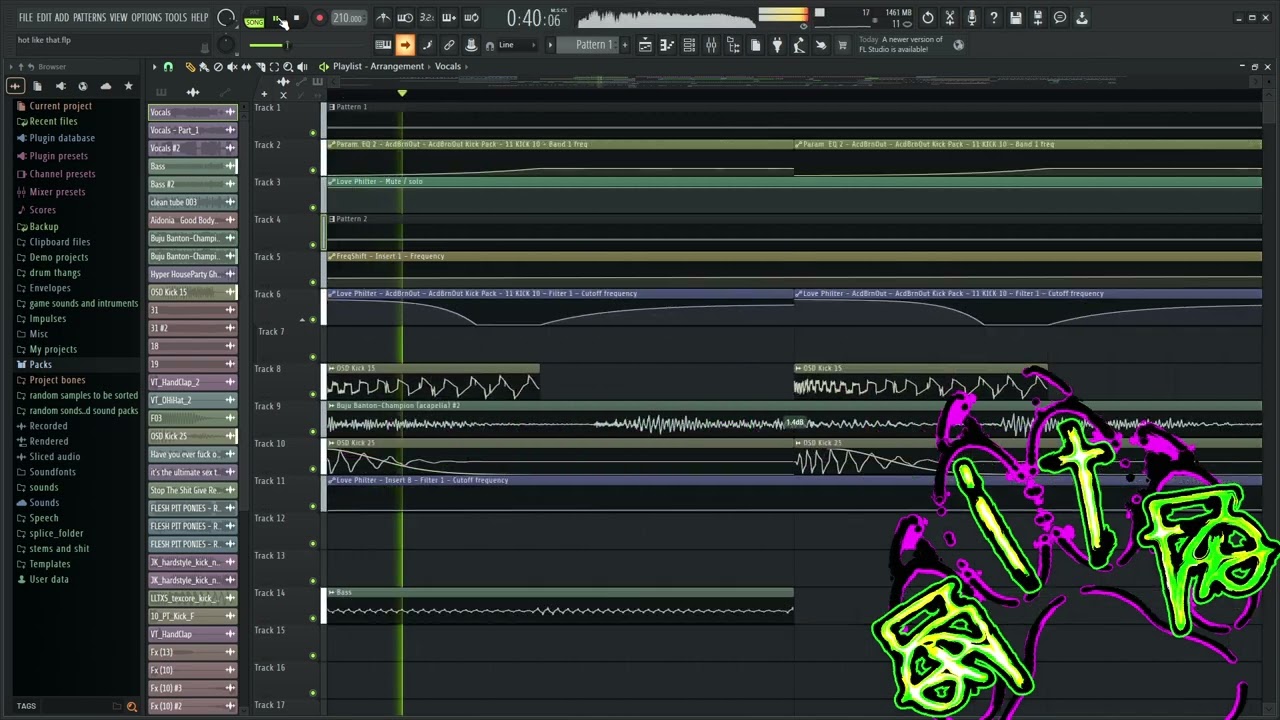Screen dimensions: 1280x720
Task: Open the Plugin picker plug icon
Action: (x=777, y=45)
